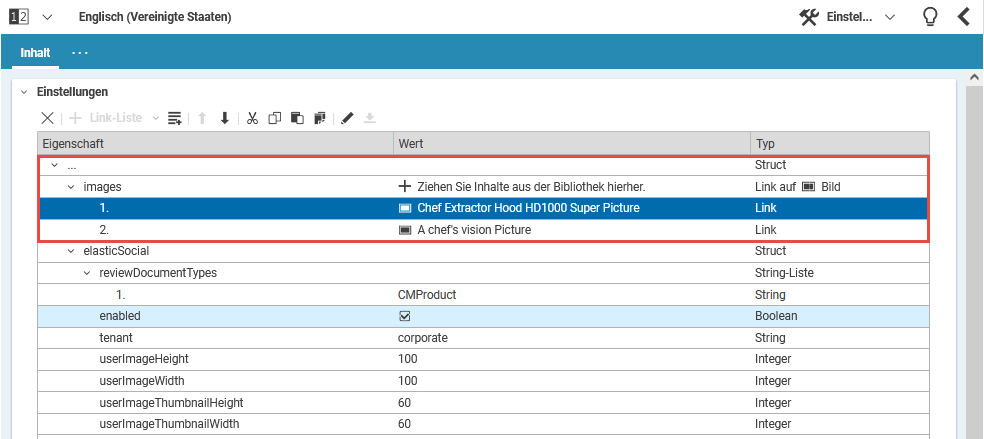
Task: Click the lightbulb icon in top bar
Action: 930,17
